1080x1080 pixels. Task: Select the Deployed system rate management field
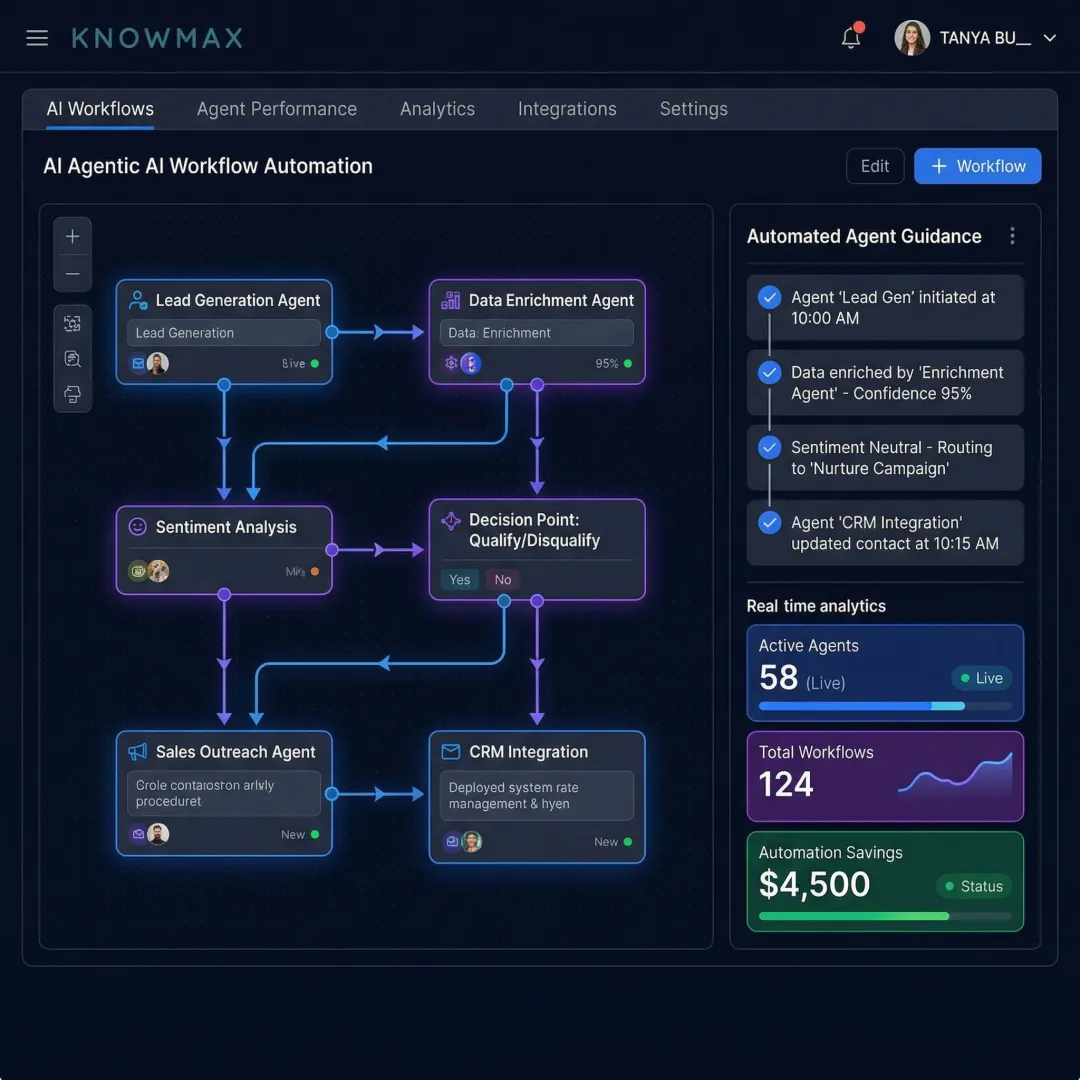coord(537,796)
